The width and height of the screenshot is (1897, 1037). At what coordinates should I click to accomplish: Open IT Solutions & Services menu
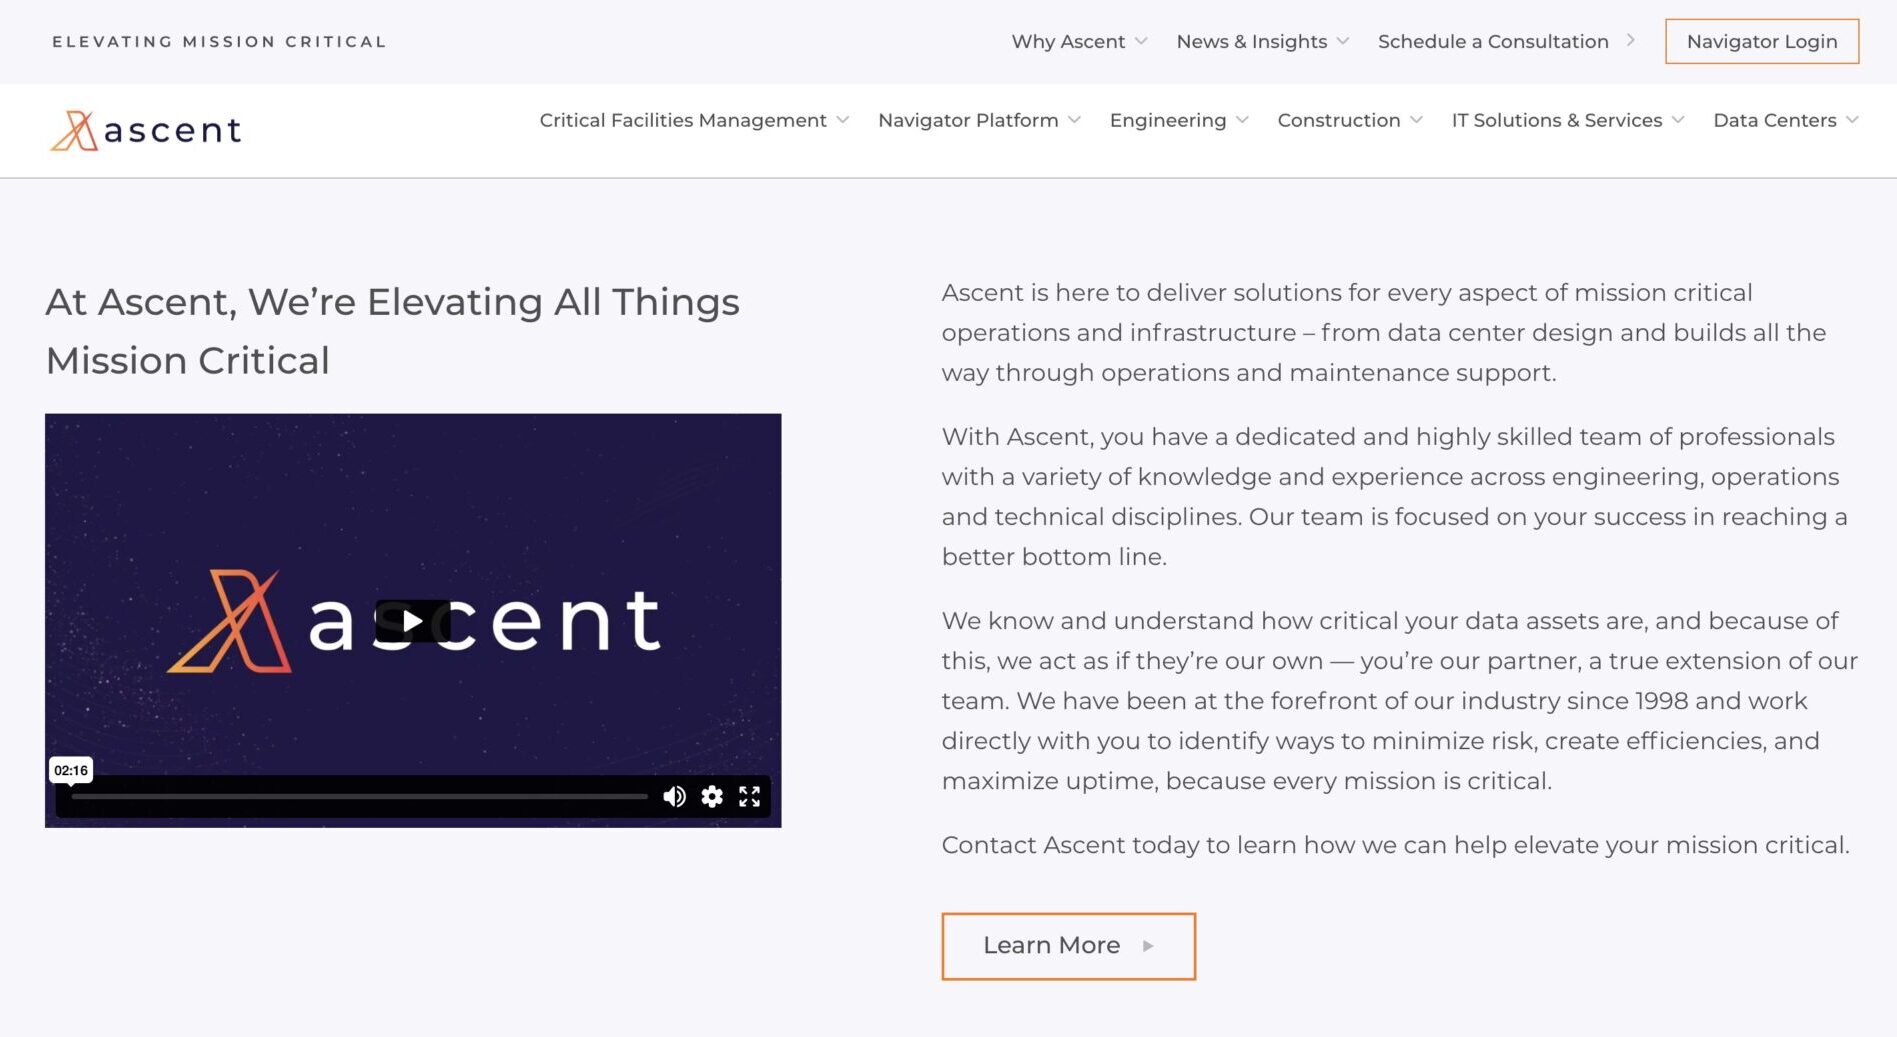[1557, 120]
